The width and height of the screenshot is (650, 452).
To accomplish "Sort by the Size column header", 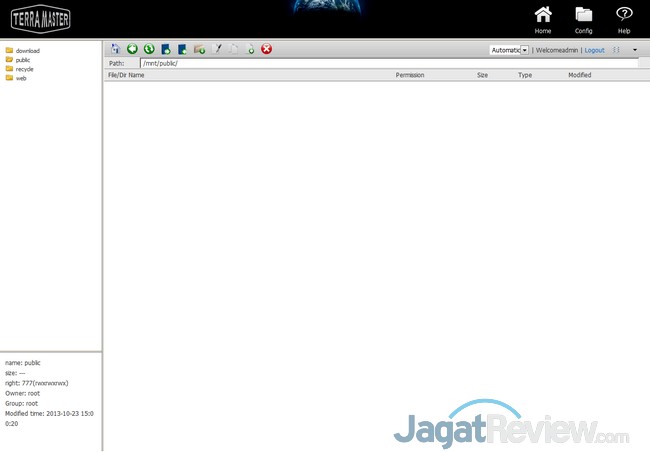I will coord(482,75).
